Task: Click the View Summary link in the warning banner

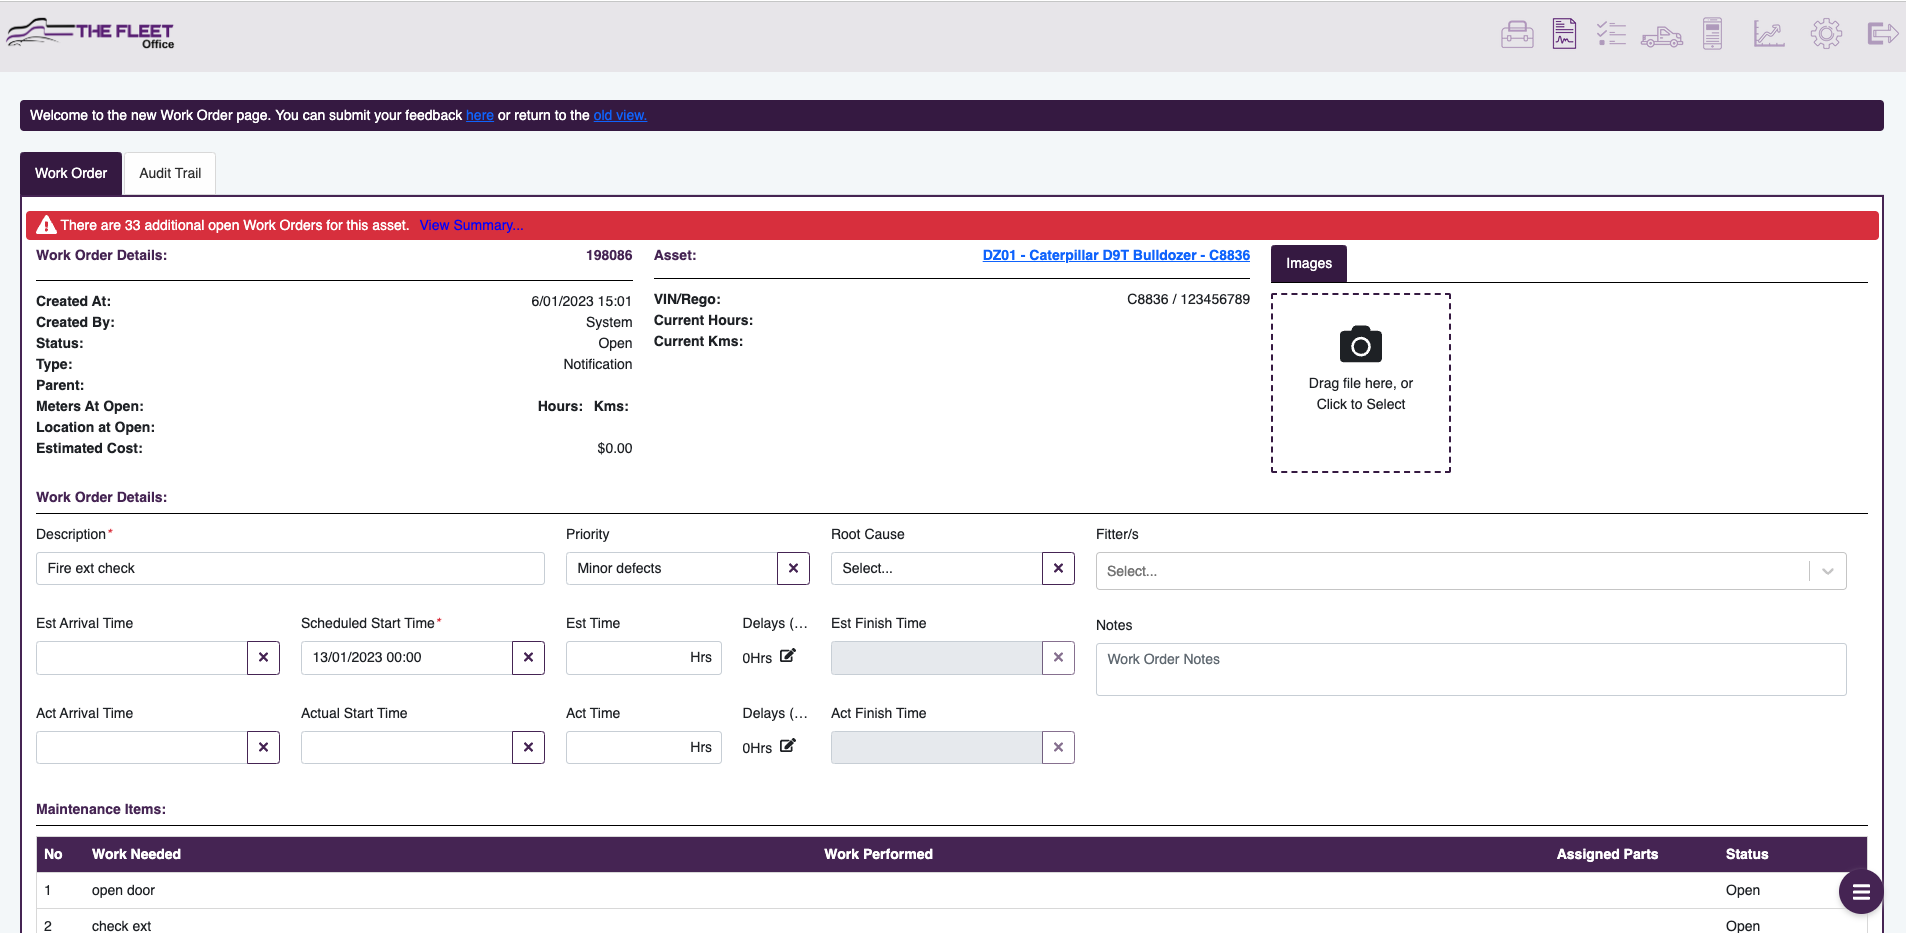Action: click(471, 225)
